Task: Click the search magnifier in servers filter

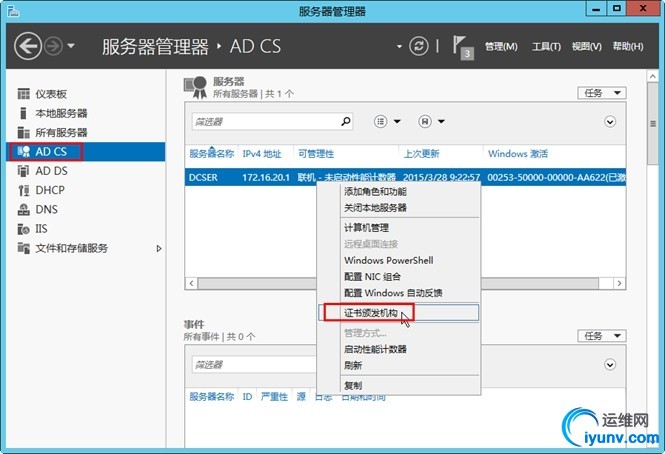Action: coord(346,122)
